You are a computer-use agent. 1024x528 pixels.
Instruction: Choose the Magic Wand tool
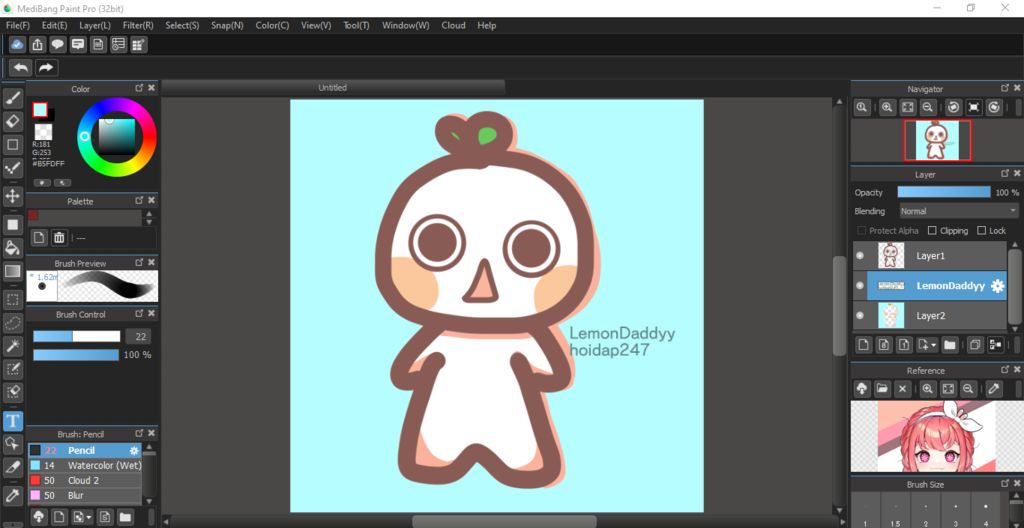point(12,346)
